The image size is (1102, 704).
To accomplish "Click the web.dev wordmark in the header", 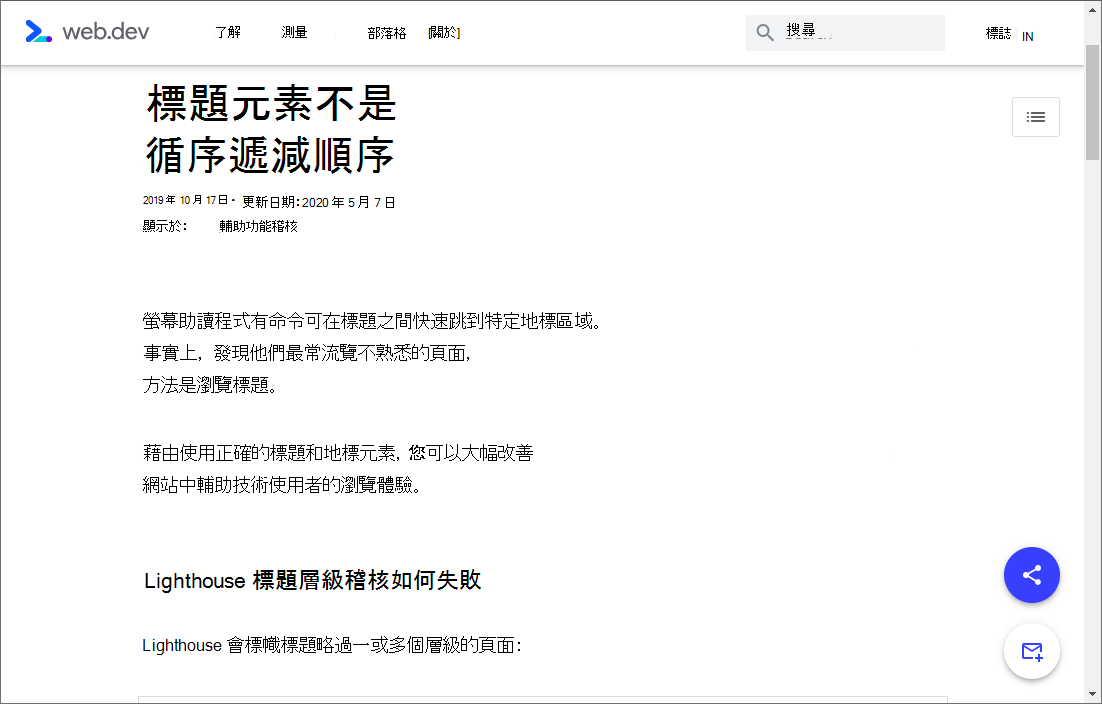I will click(x=106, y=32).
